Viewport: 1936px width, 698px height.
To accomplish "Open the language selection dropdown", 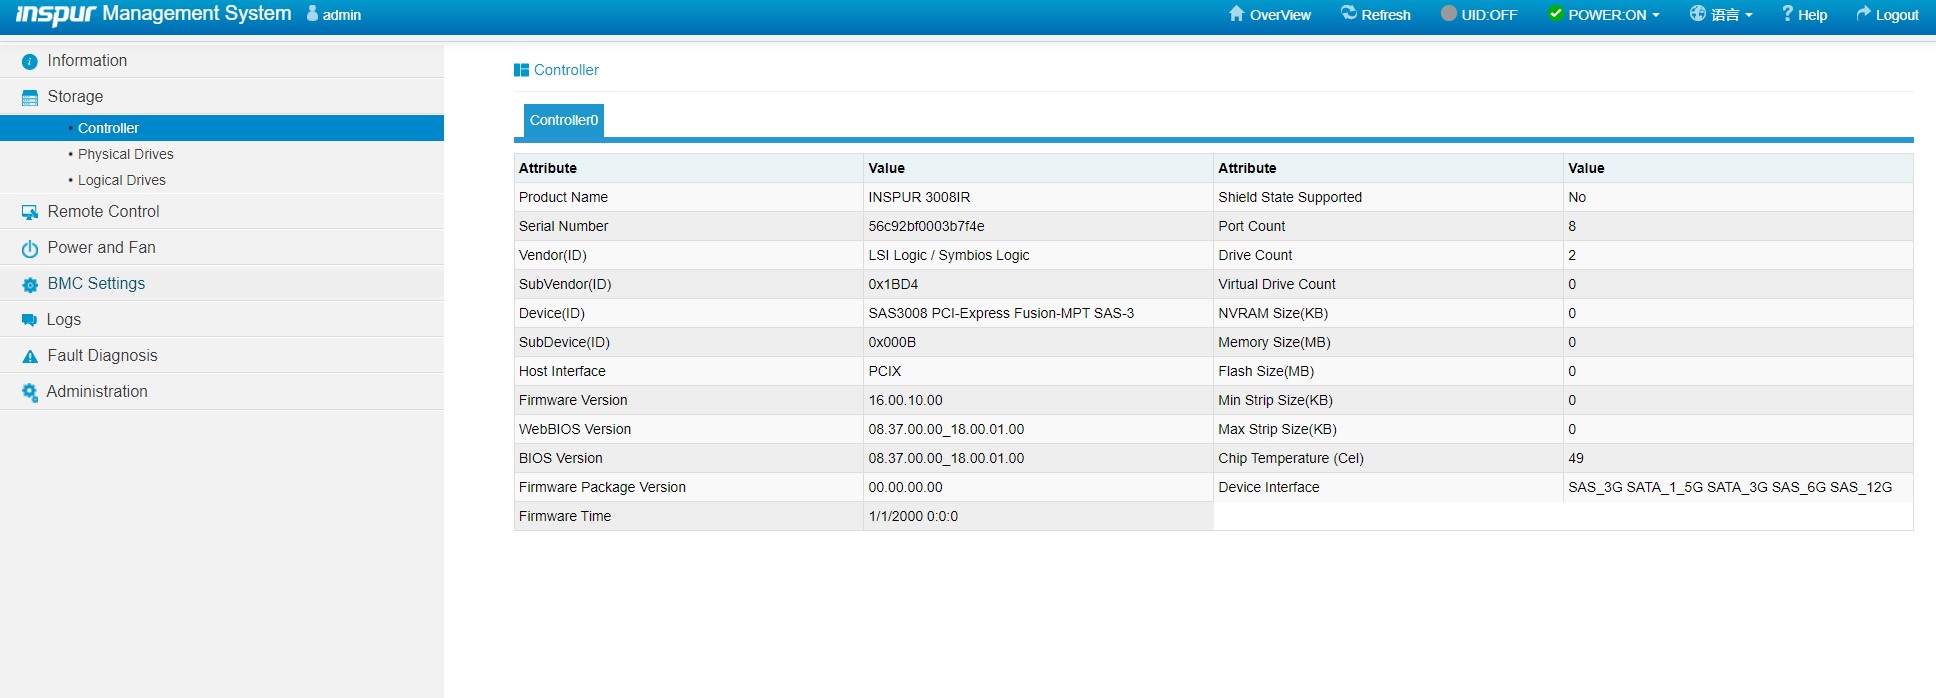I will click(x=1721, y=15).
